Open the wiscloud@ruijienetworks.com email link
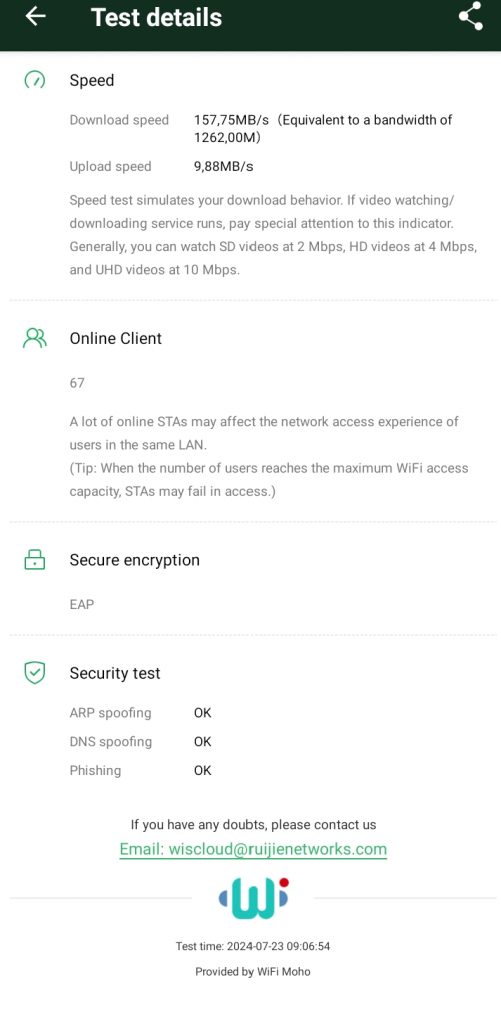 (x=253, y=849)
